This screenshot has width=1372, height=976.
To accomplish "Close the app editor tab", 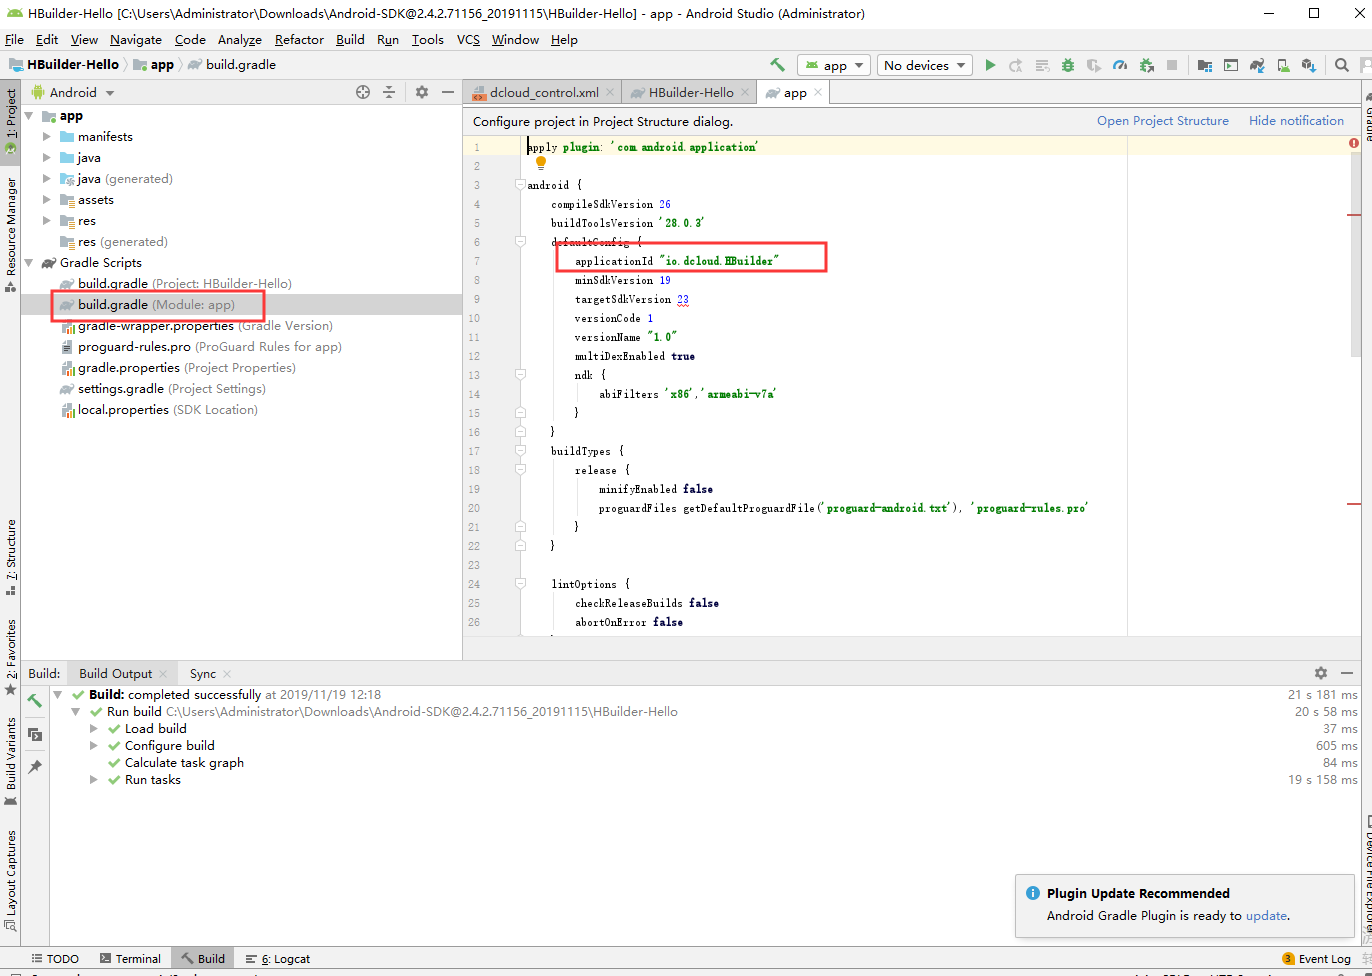I will click(x=818, y=92).
